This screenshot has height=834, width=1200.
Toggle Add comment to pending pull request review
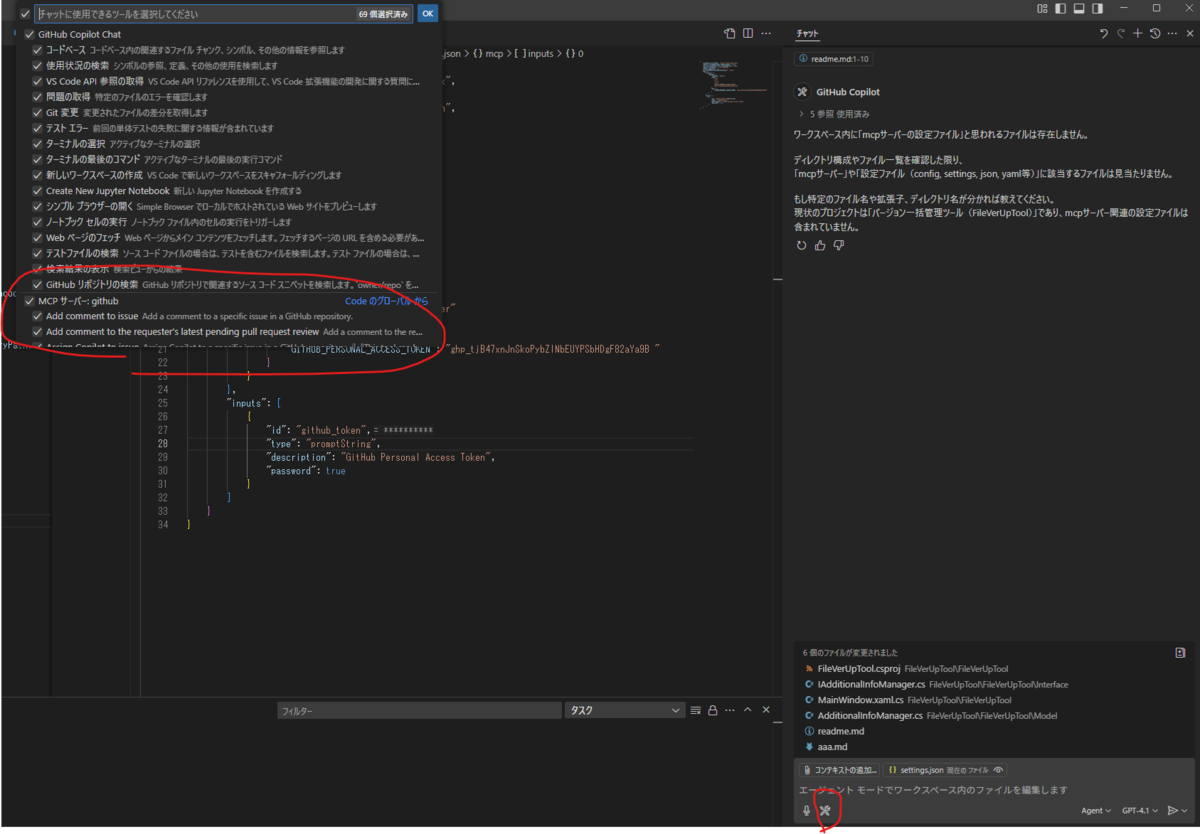(37, 331)
